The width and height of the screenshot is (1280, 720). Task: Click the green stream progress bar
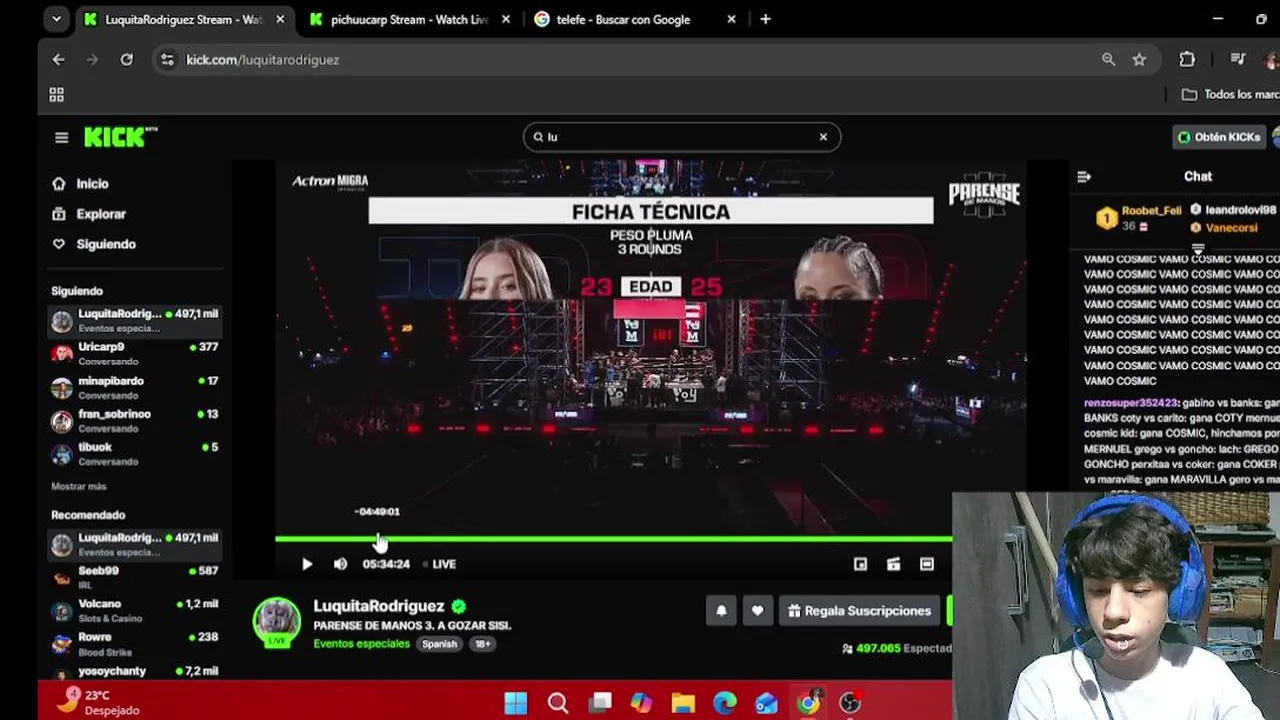coord(613,539)
